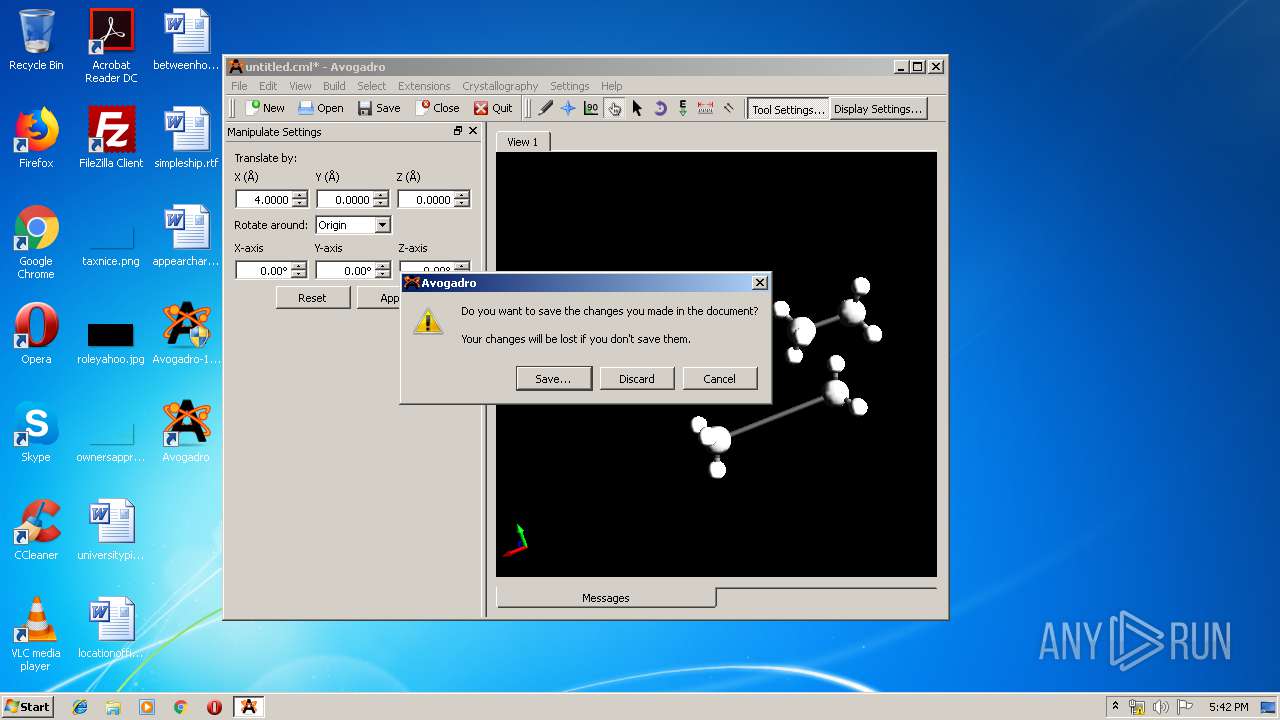Image resolution: width=1280 pixels, height=720 pixels.
Task: Open the Select menu
Action: [371, 86]
